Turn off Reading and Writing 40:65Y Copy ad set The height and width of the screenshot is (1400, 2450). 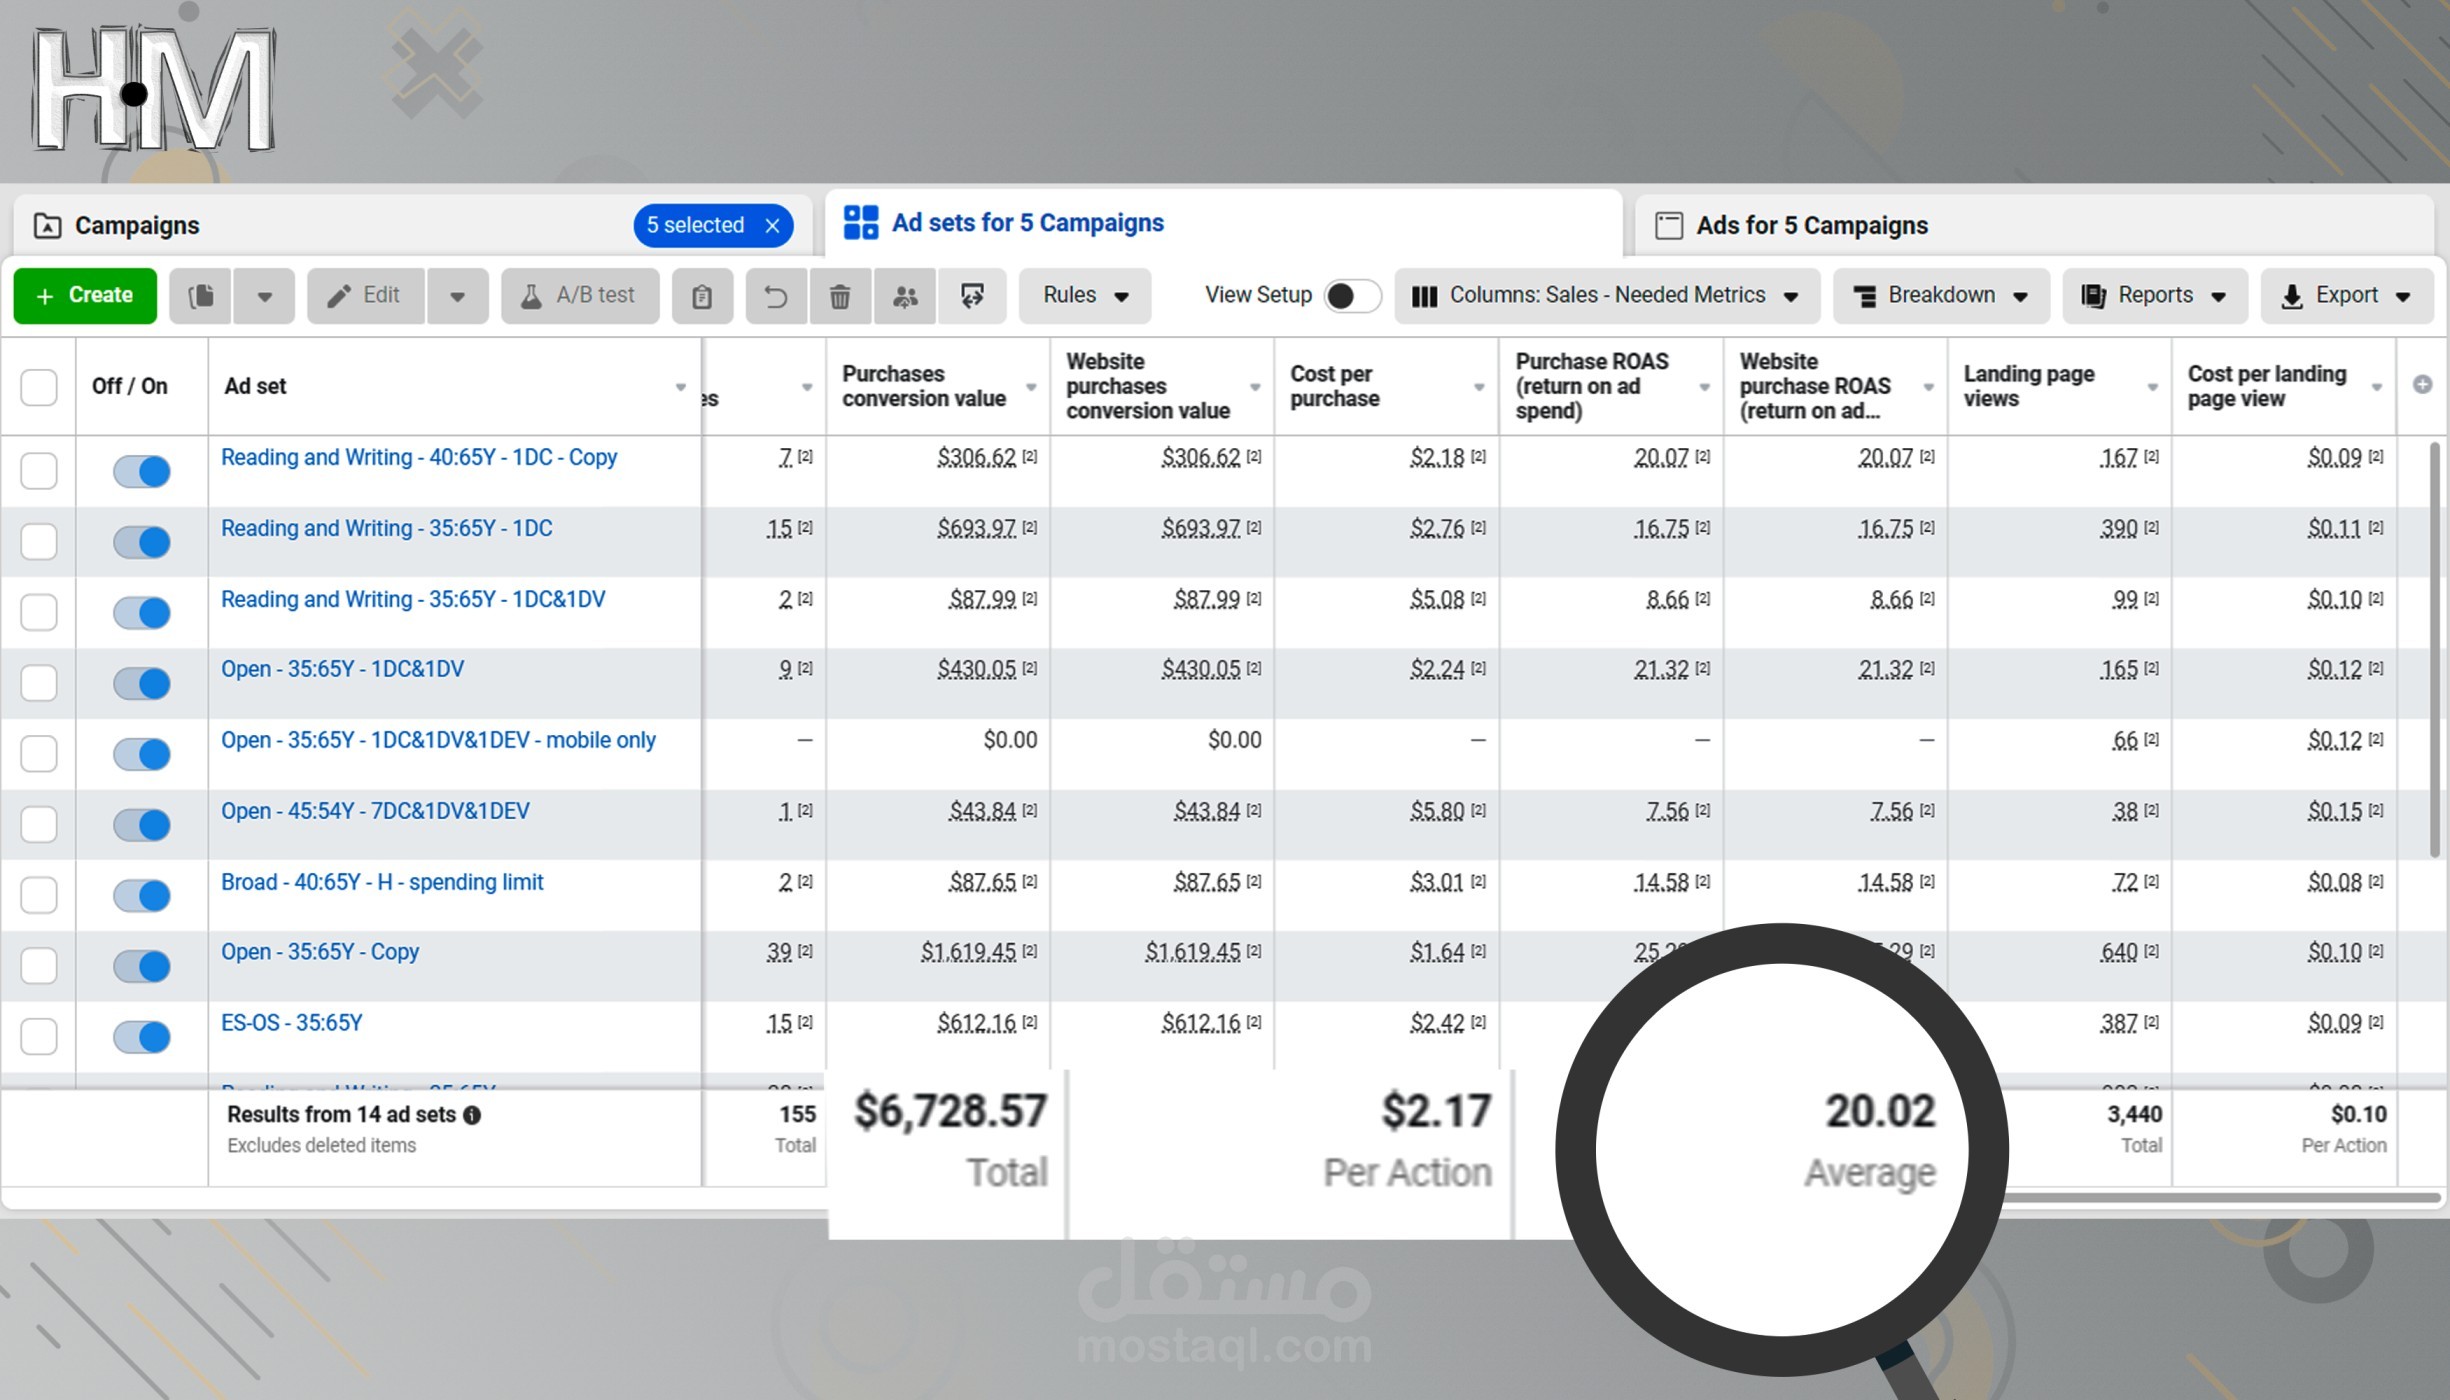[x=141, y=471]
